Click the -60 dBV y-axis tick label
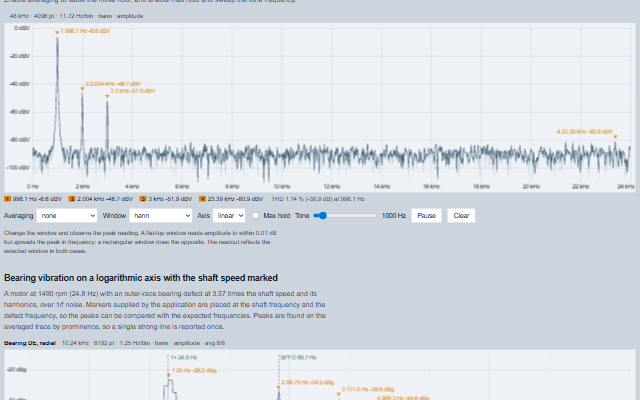The image size is (640, 400). [x=22, y=112]
